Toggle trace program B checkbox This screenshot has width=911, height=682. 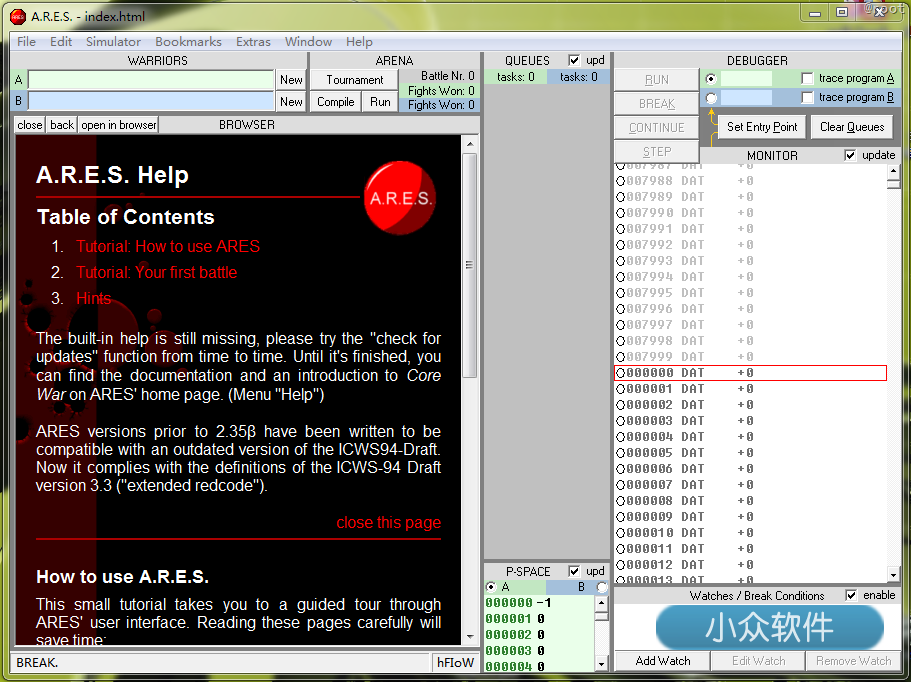807,98
